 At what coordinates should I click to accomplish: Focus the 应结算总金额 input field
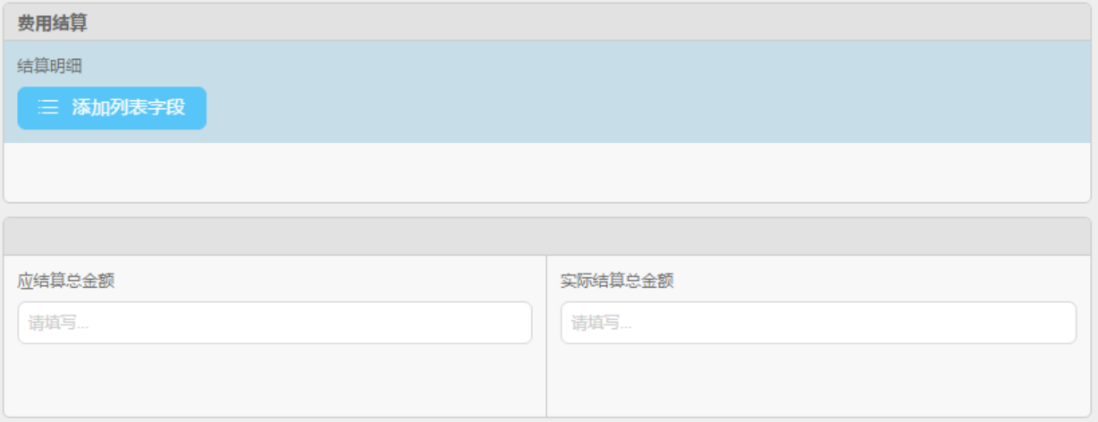tap(275, 323)
